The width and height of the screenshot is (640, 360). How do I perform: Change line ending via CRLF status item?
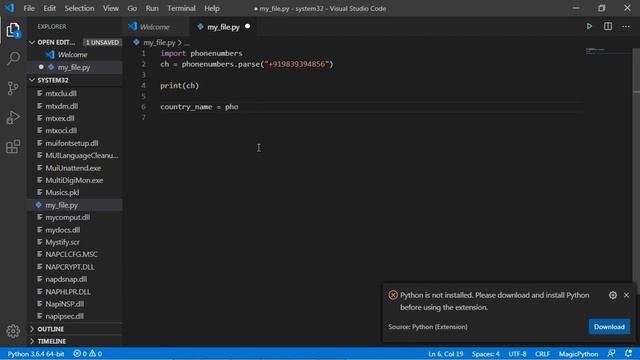(542, 354)
